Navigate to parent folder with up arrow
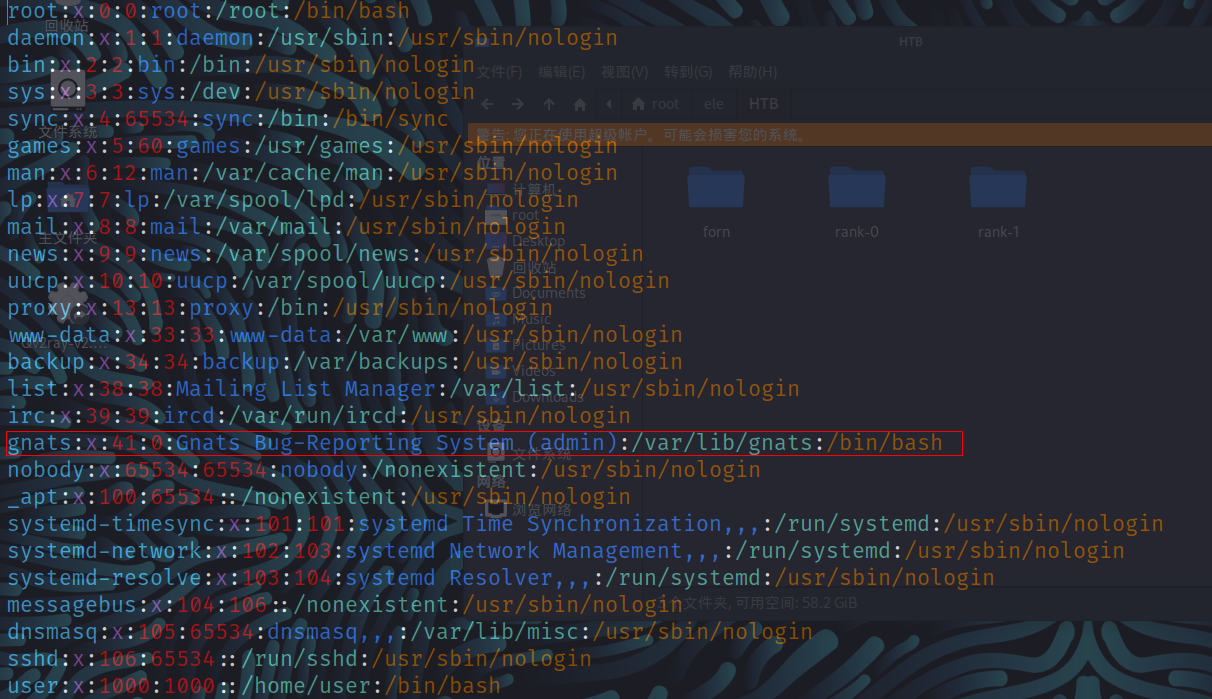The width and height of the screenshot is (1212, 699). point(549,104)
